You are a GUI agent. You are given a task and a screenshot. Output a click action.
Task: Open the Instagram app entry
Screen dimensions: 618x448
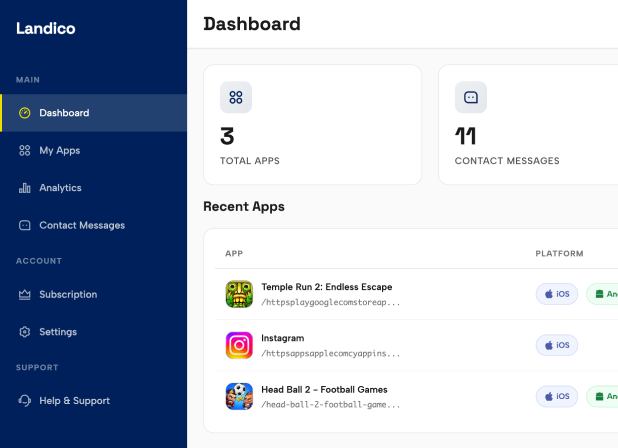click(283, 338)
